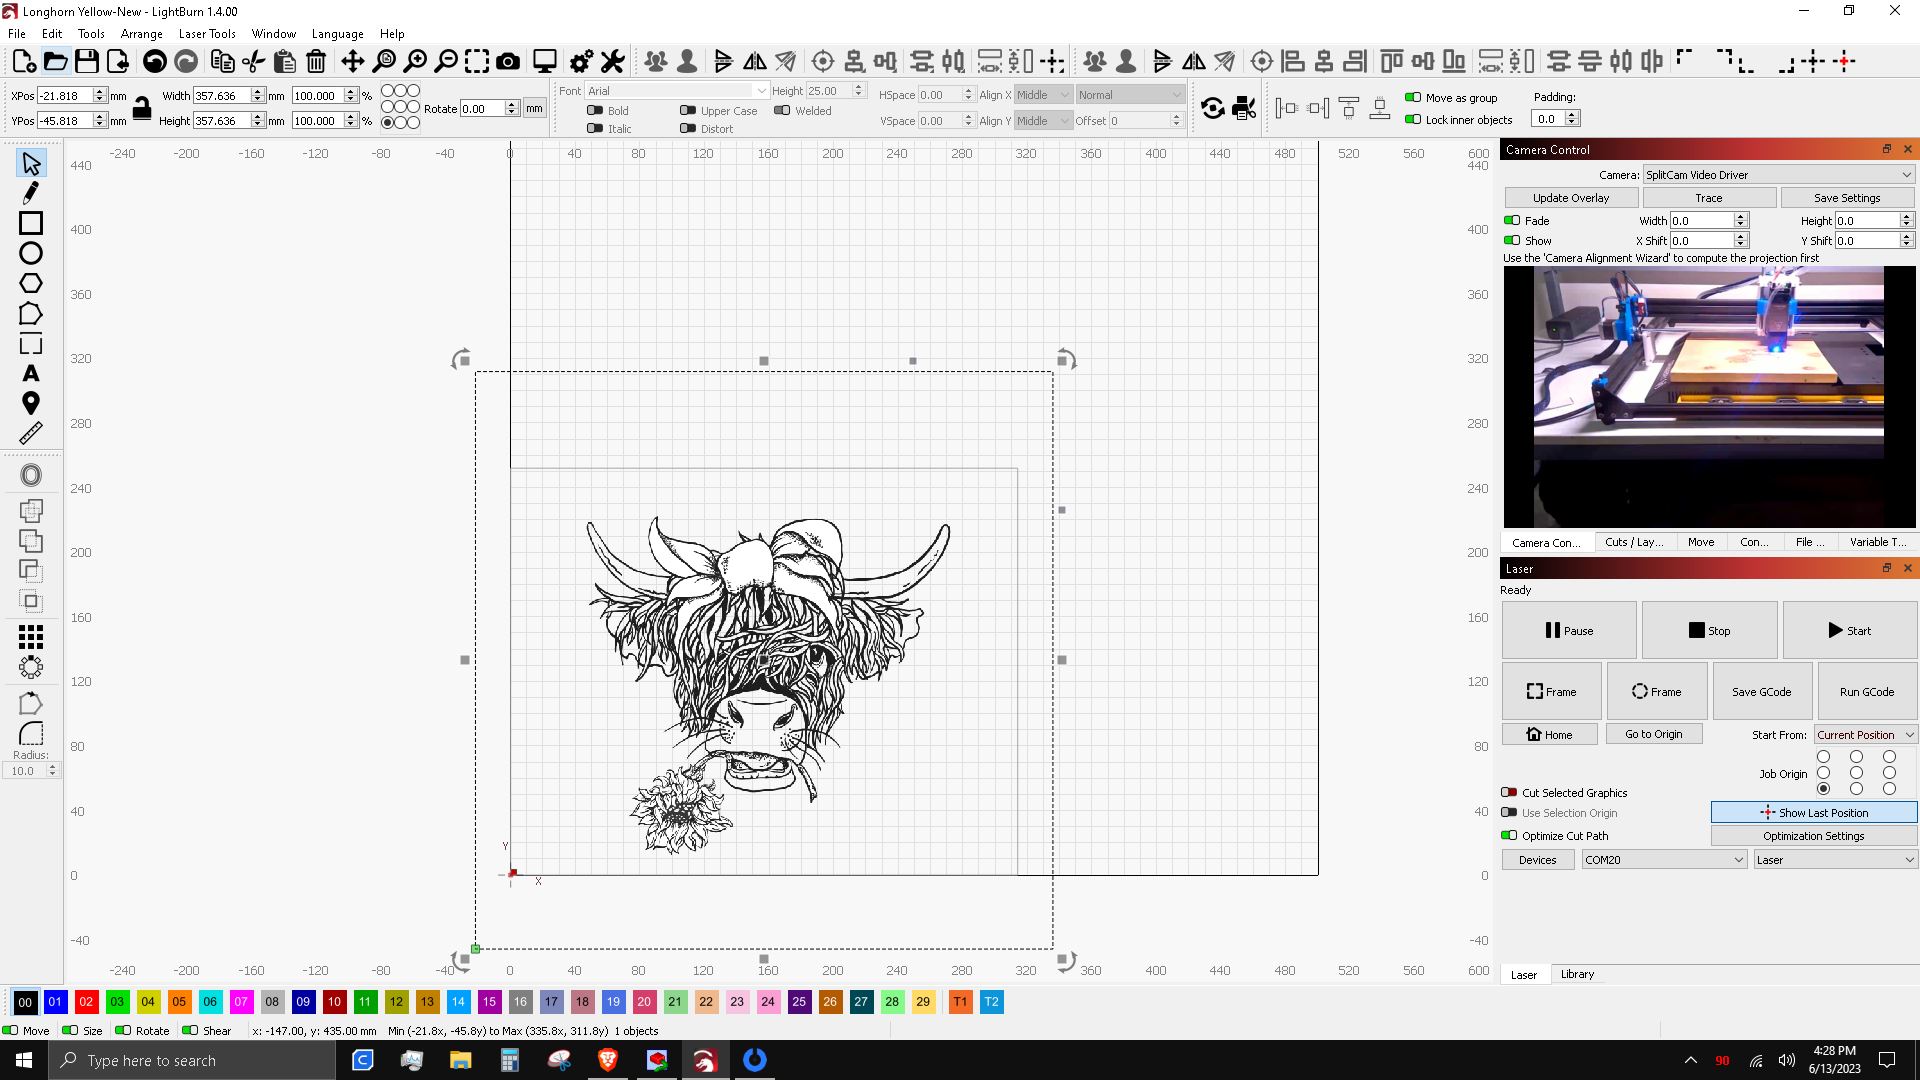Toggle the aspect ratio lock icon
Image resolution: width=1920 pixels, height=1080 pixels.
(x=142, y=108)
